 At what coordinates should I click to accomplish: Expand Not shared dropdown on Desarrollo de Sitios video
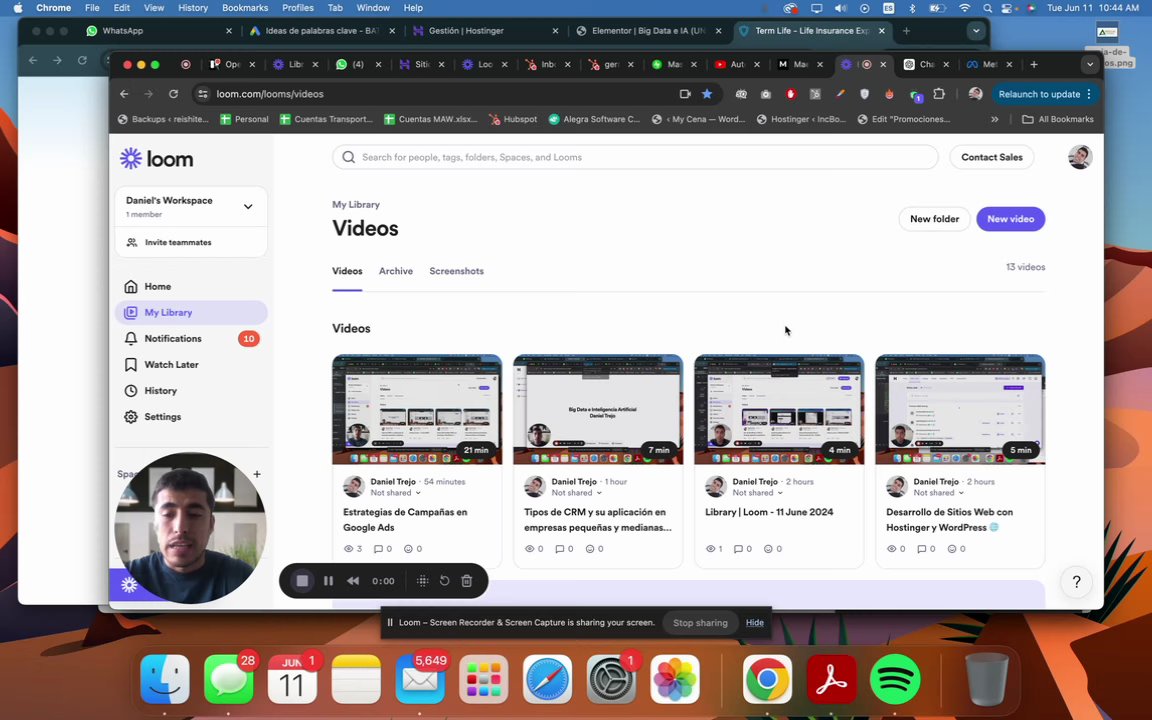coord(939,493)
